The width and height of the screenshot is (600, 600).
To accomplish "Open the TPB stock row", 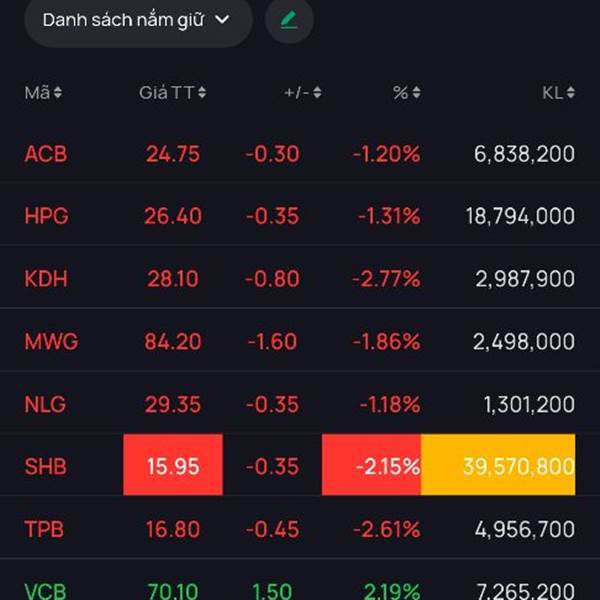I will pos(300,528).
